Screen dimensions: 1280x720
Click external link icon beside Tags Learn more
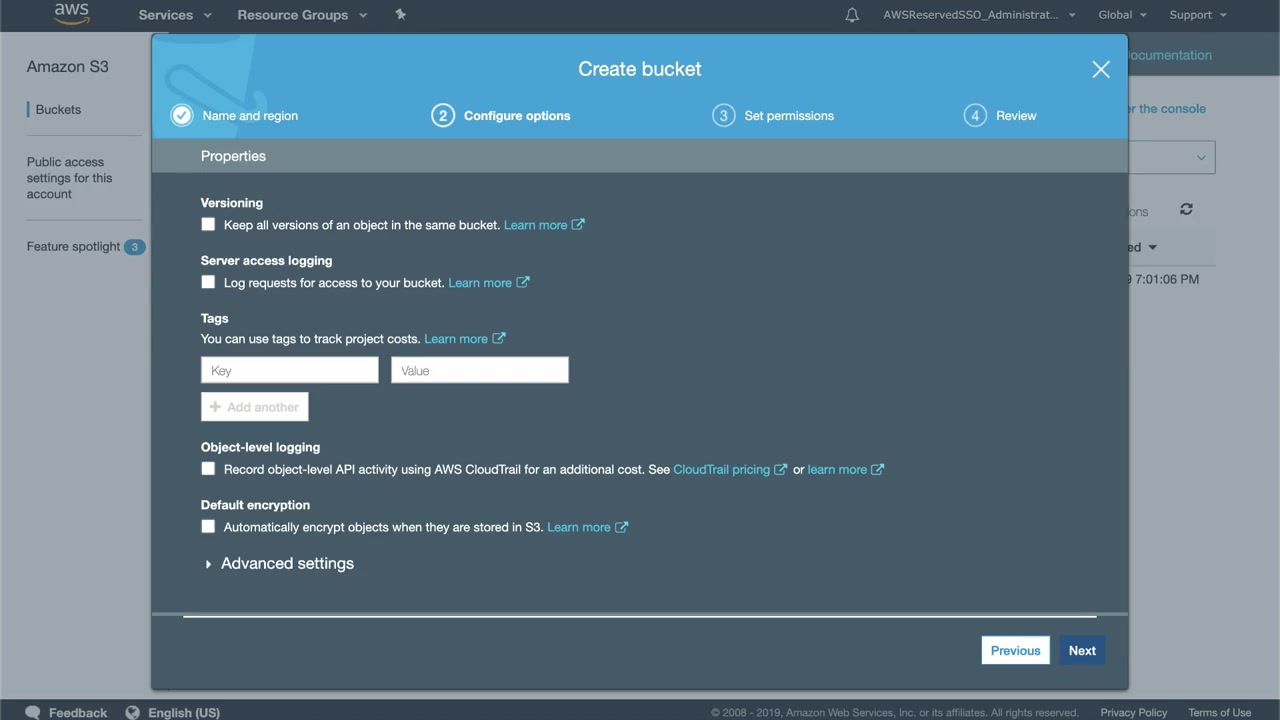(499, 339)
